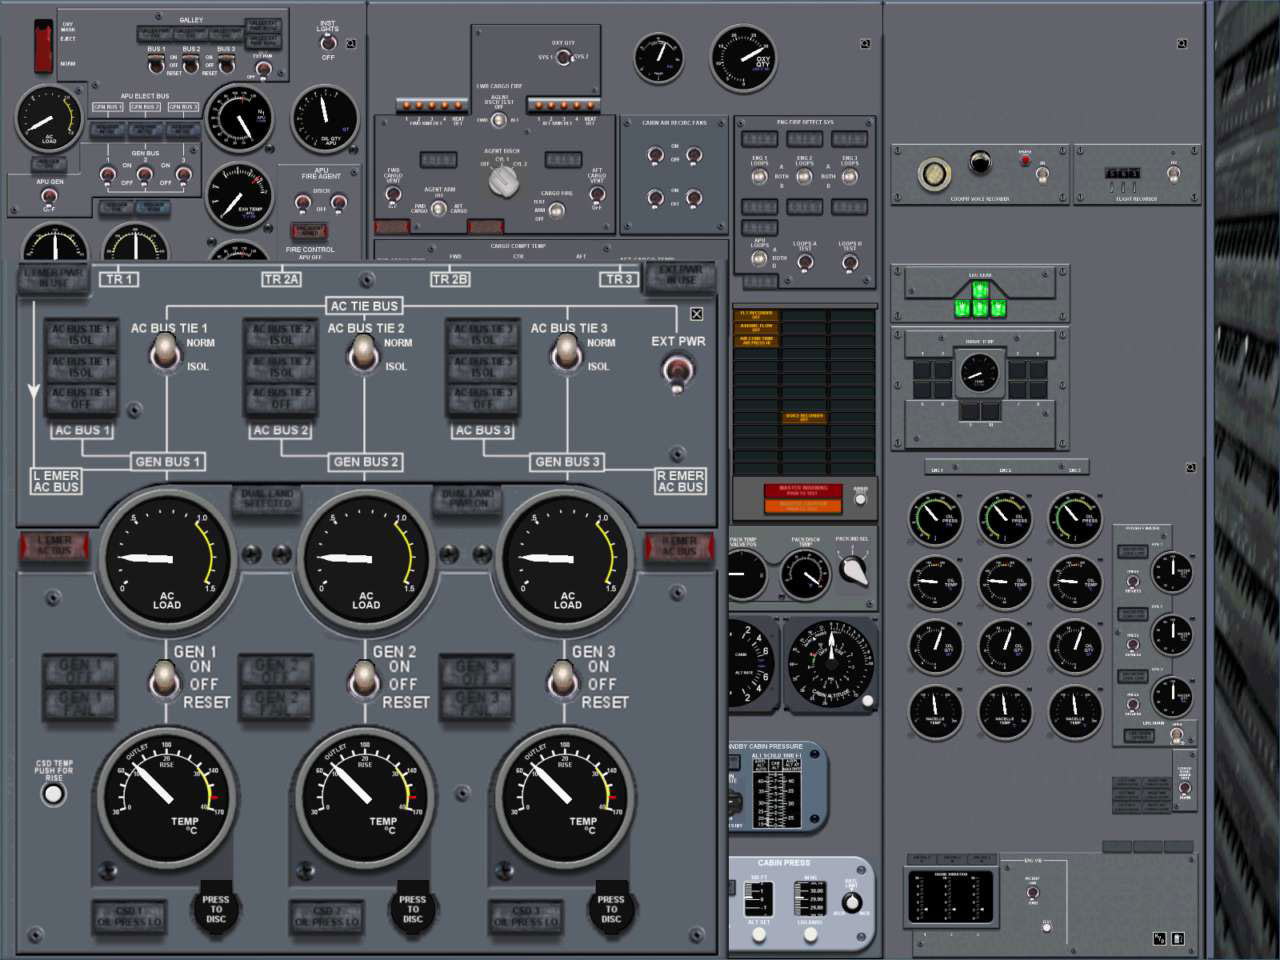The width and height of the screenshot is (1280, 960).
Task: Flip the AC BUS TIE 1 switch
Action: tap(164, 352)
